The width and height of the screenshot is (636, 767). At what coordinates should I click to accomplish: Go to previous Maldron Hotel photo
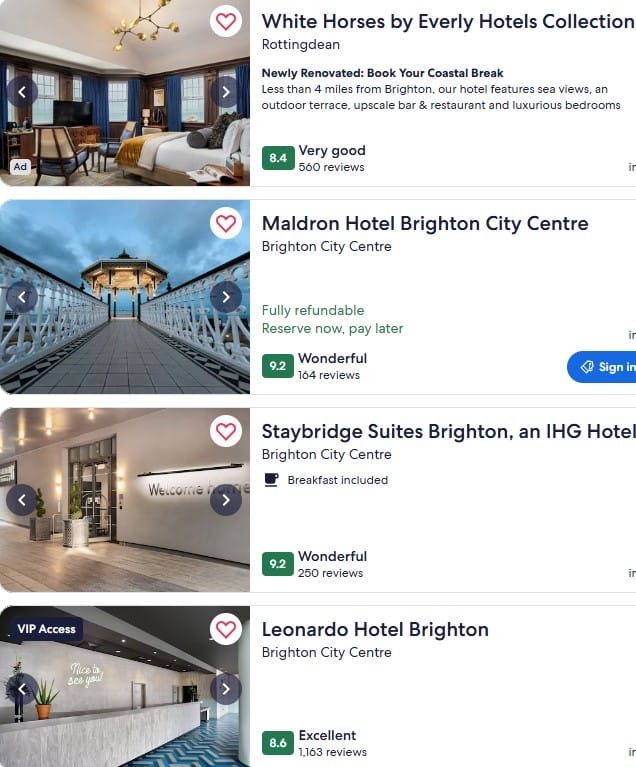coord(22,297)
